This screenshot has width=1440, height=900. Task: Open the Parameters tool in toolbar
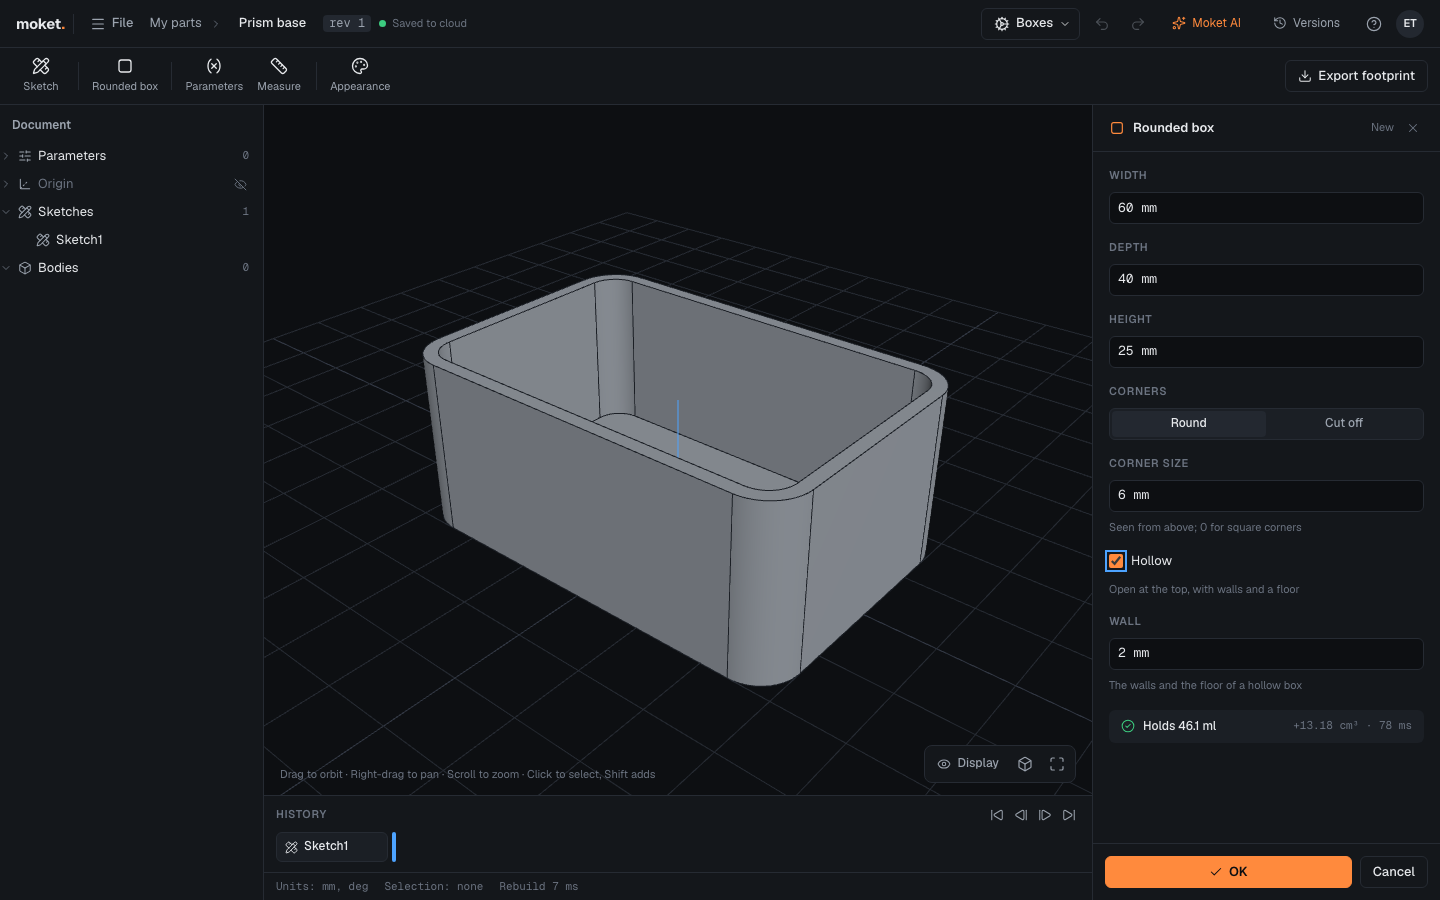pyautogui.click(x=214, y=75)
